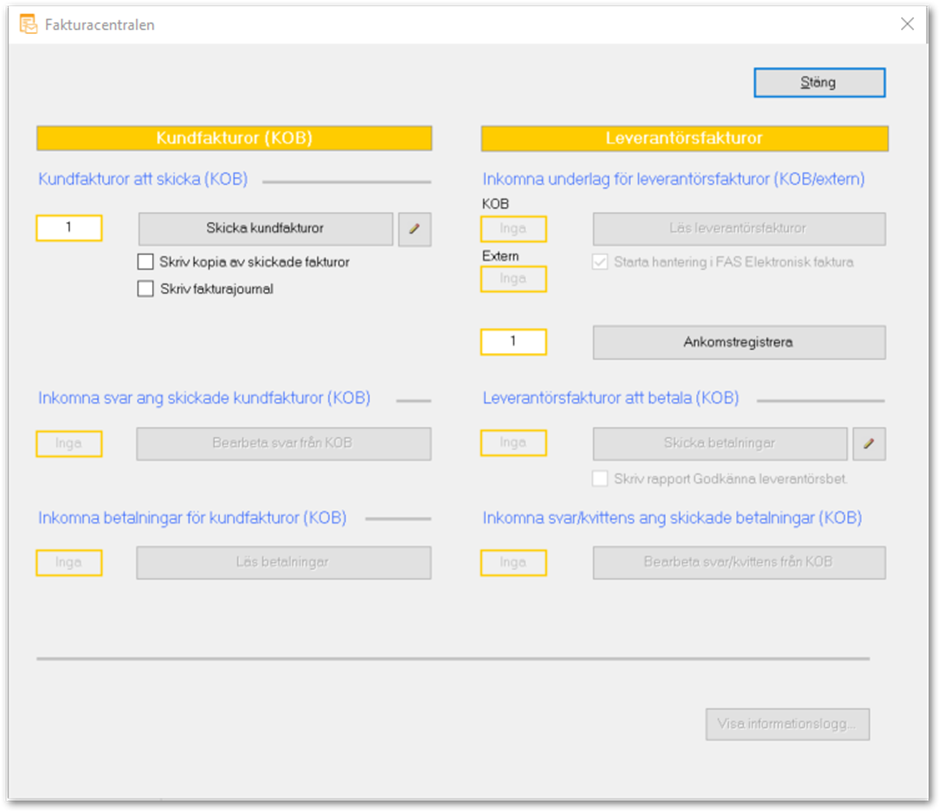Image resolution: width=940 pixels, height=812 pixels.
Task: Click Bearbeta svar från KOB button
Action: (x=284, y=444)
